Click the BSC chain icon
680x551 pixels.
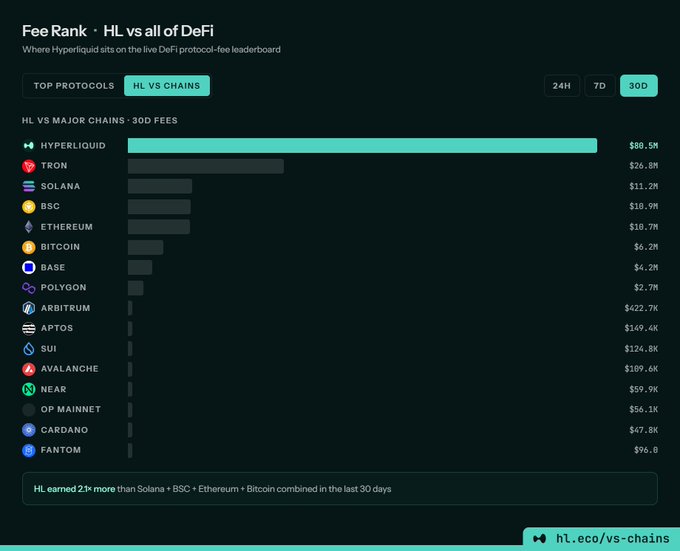tap(29, 207)
